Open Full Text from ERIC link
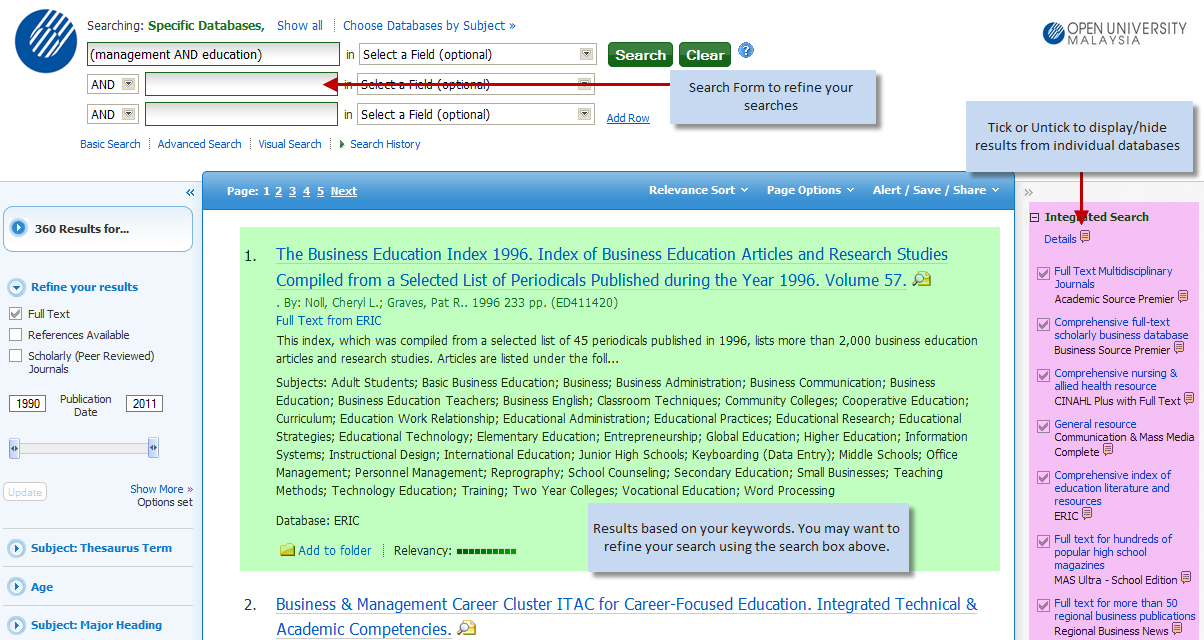Screen dimensions: 1204x640 click(329, 321)
